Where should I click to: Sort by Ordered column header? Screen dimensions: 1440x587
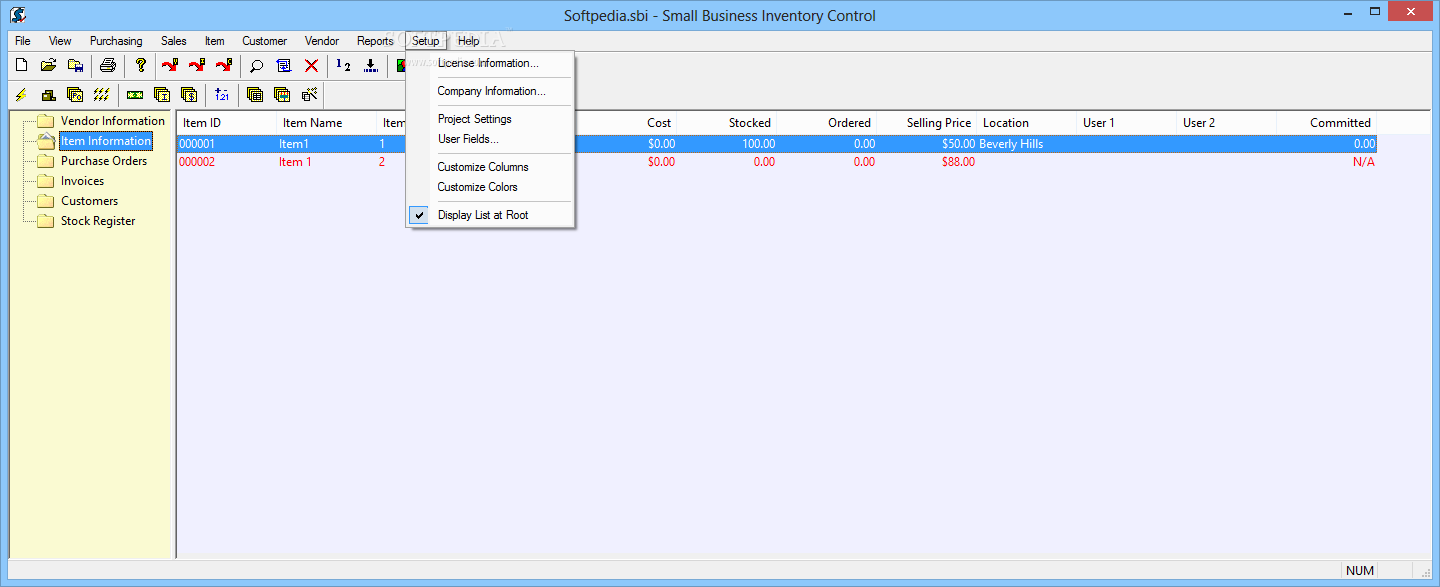827,123
